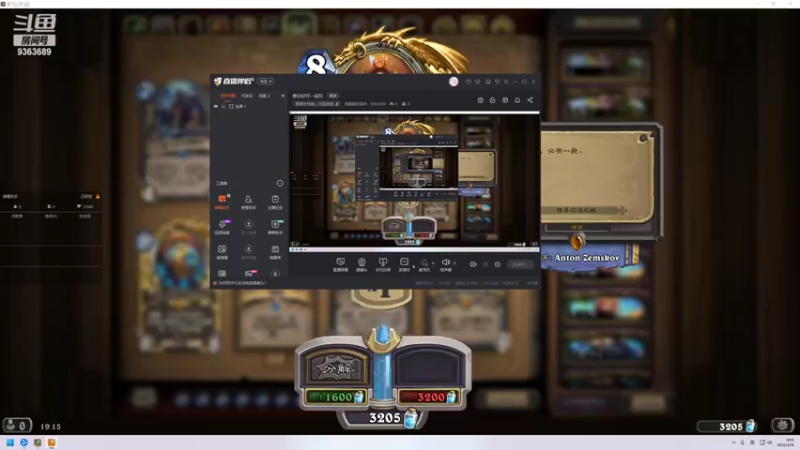Image resolution: width=800 pixels, height=450 pixels.
Task: Open the checkmark clipboard task tool
Action: pos(275,201)
